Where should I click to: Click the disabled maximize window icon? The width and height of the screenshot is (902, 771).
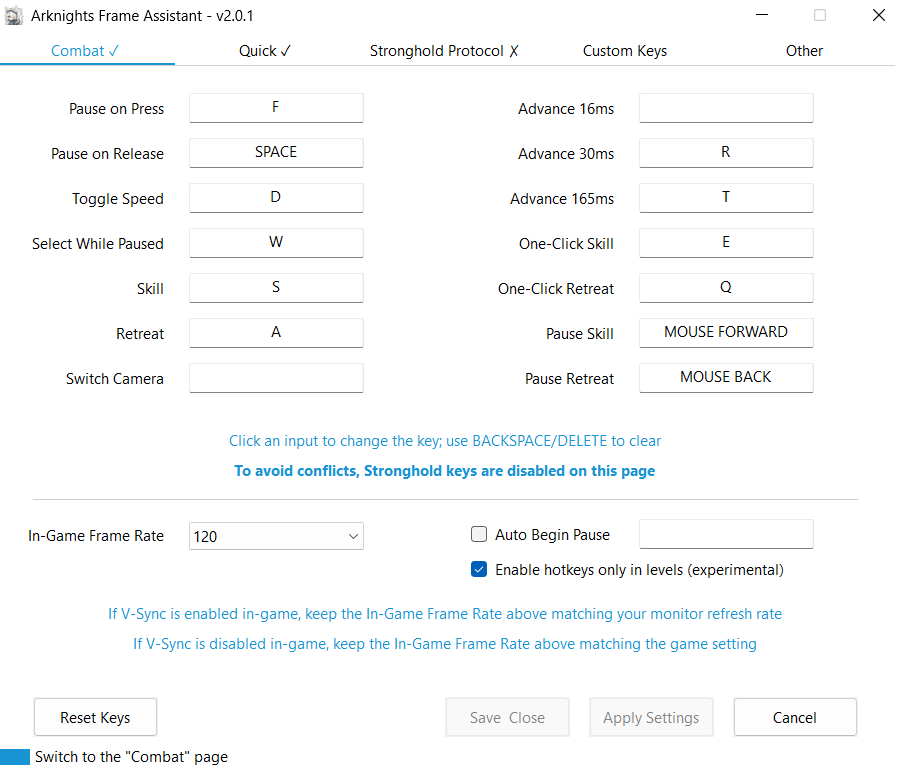click(820, 15)
